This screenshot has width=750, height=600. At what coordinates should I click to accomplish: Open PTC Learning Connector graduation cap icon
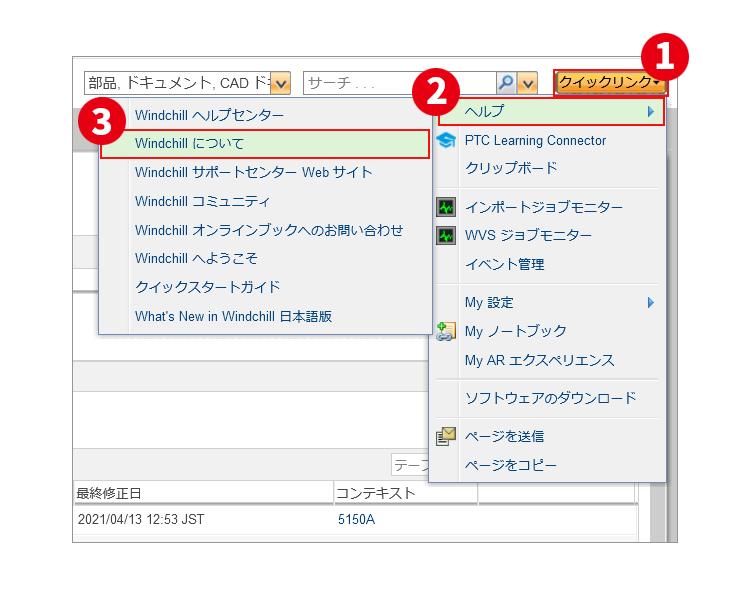tap(446, 140)
